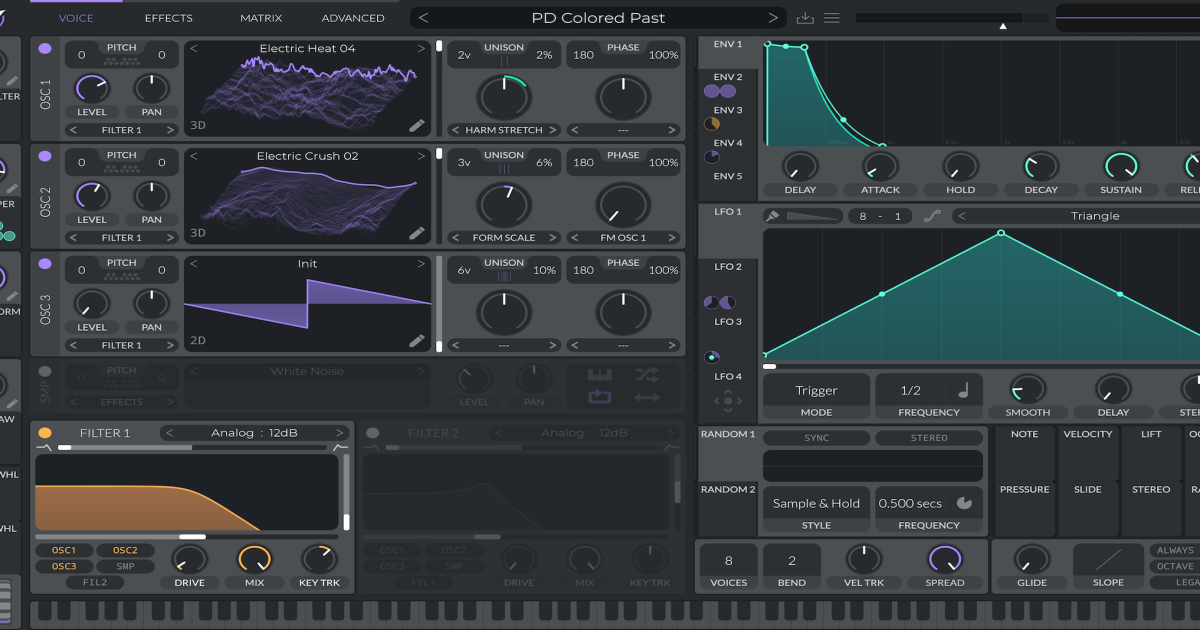Click the LFO 3 modulation indicator dot
1200x630 pixels.
click(x=712, y=356)
